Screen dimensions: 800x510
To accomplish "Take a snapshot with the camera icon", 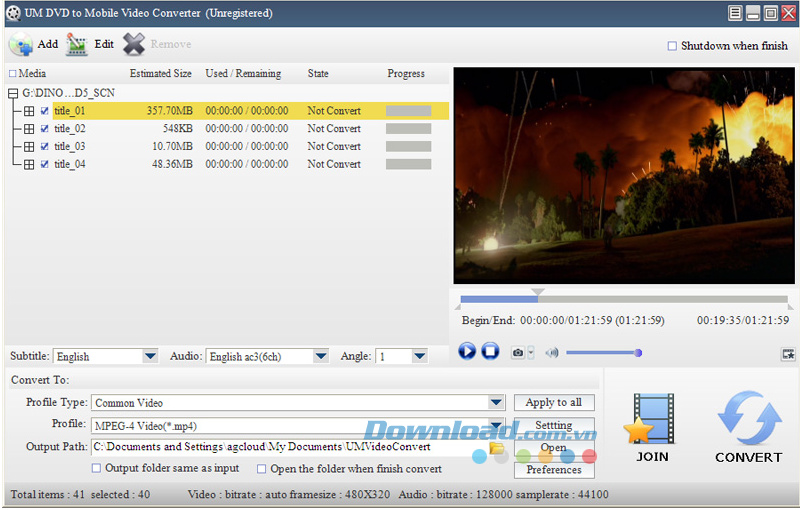I will coord(517,352).
